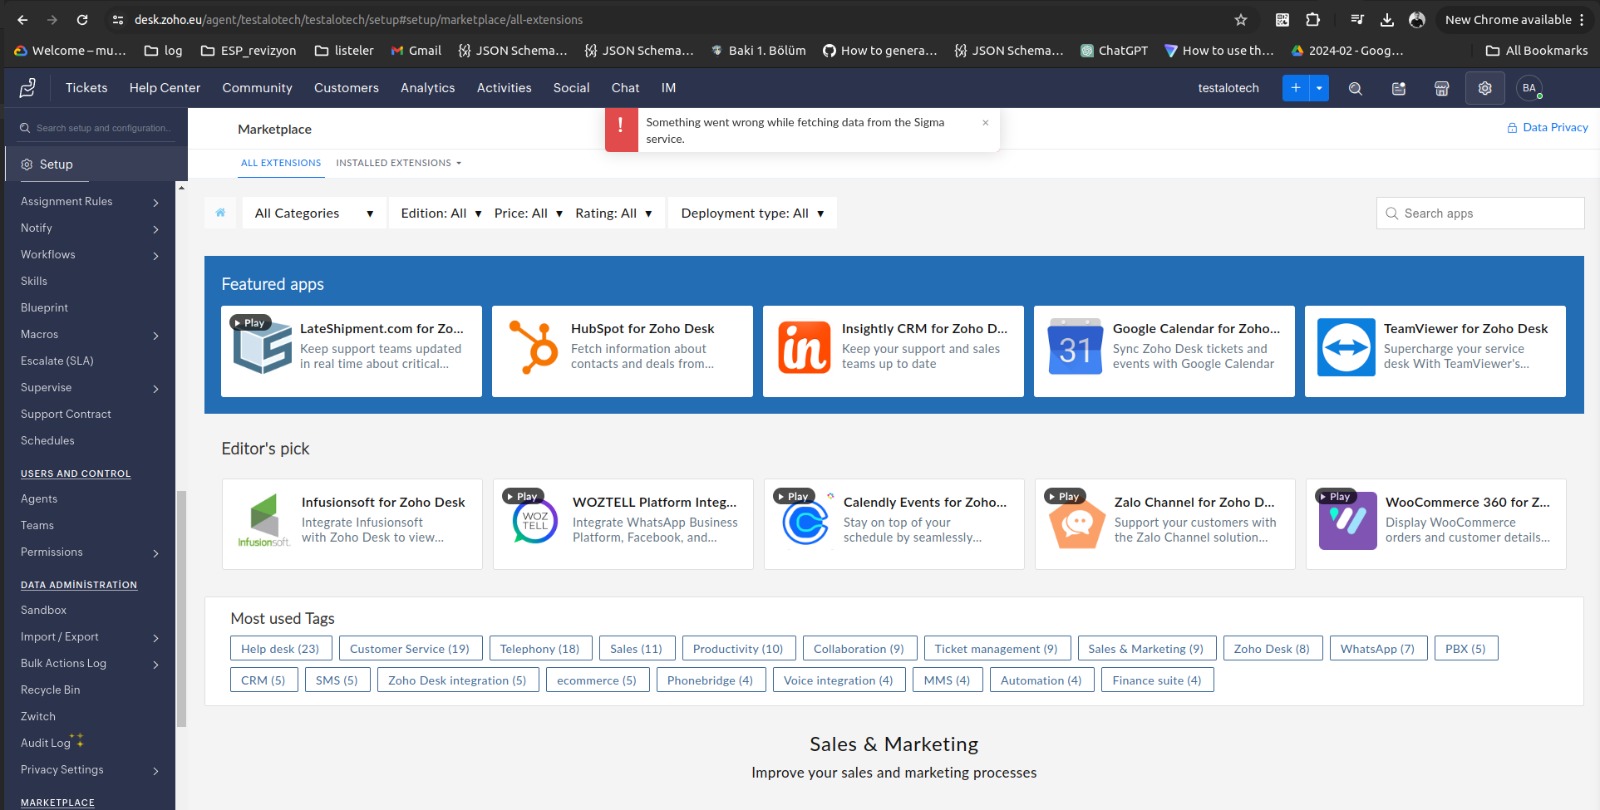Open the Chrome profile avatar
The image size is (1600, 810).
[x=1417, y=19]
